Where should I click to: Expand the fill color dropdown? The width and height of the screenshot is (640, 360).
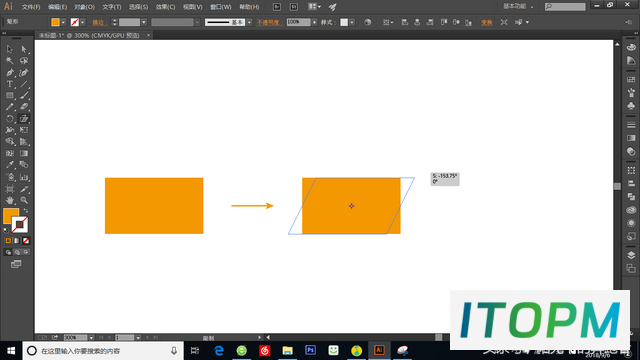[63, 22]
